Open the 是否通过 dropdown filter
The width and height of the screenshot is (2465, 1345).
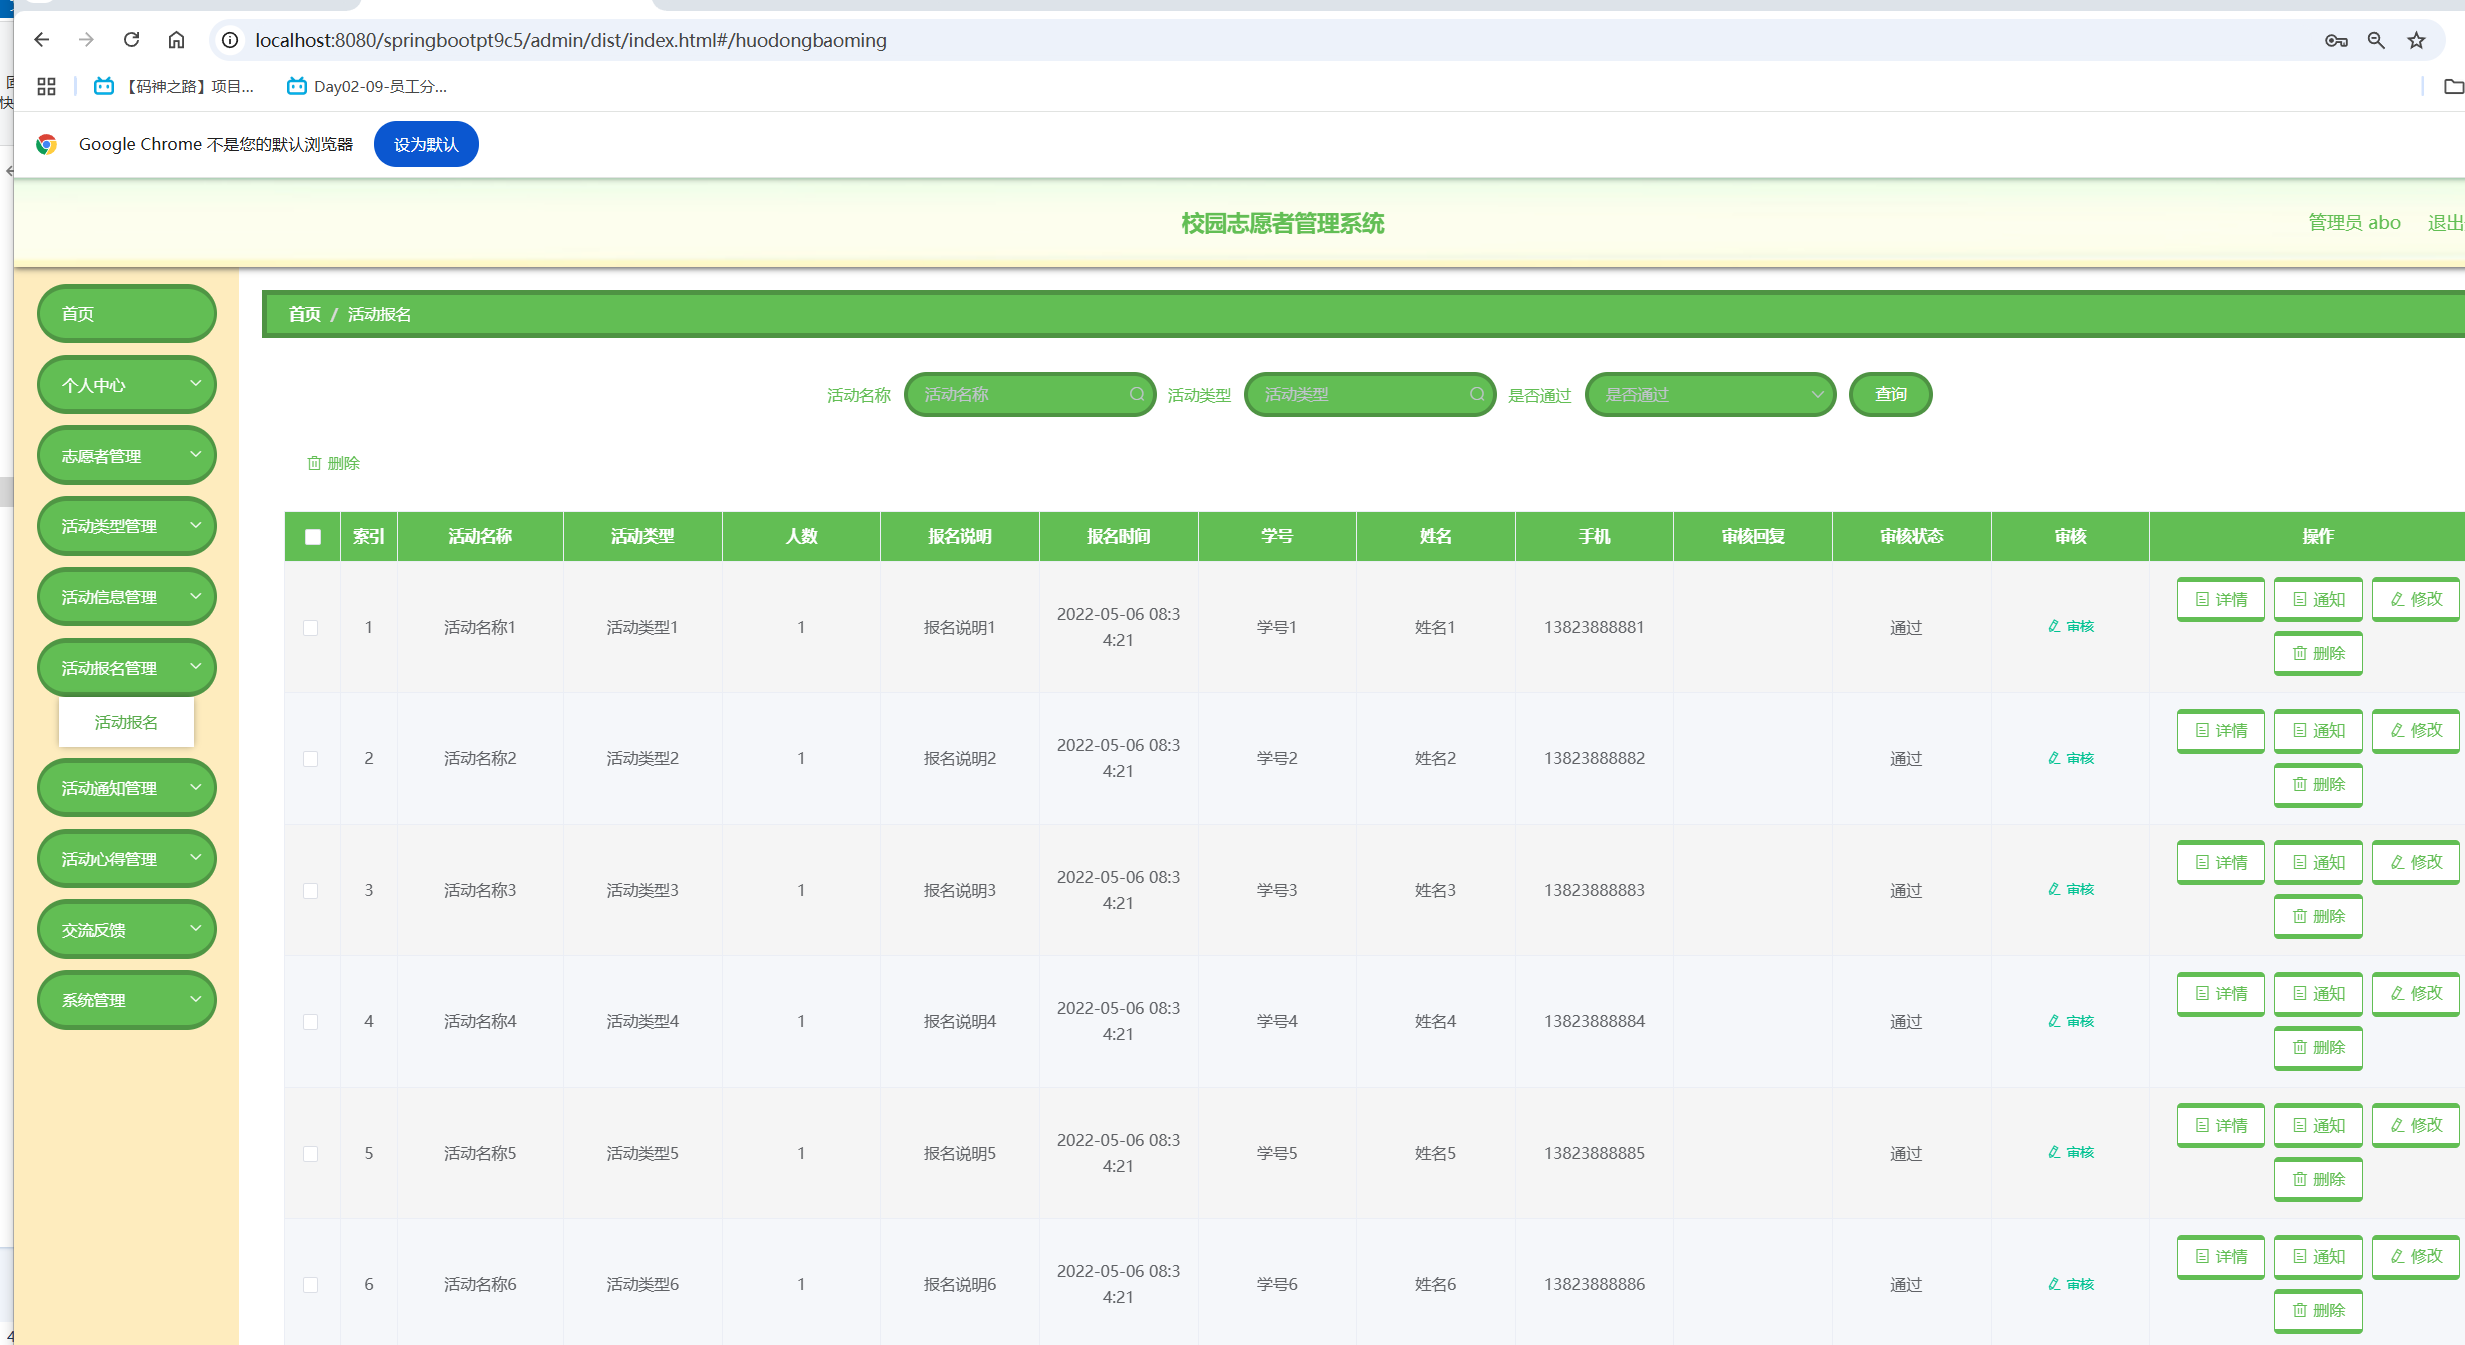pyautogui.click(x=1710, y=394)
